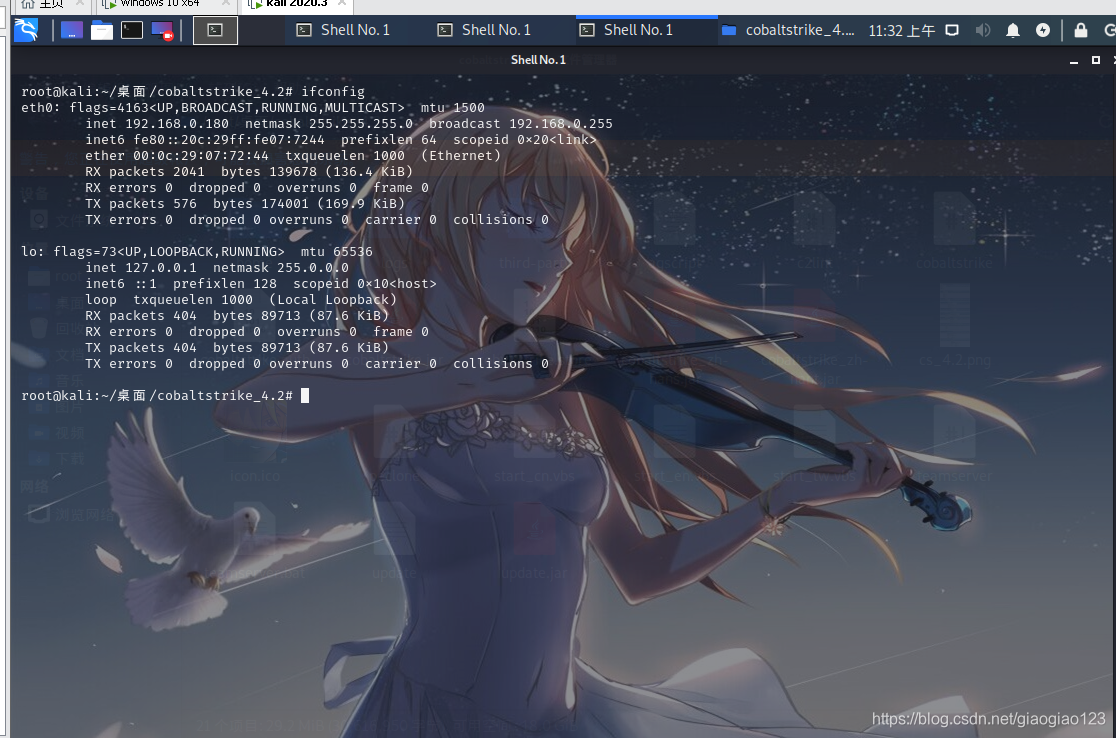1116x738 pixels.
Task: Open the Kali dragon applications menu
Action: coord(26,30)
